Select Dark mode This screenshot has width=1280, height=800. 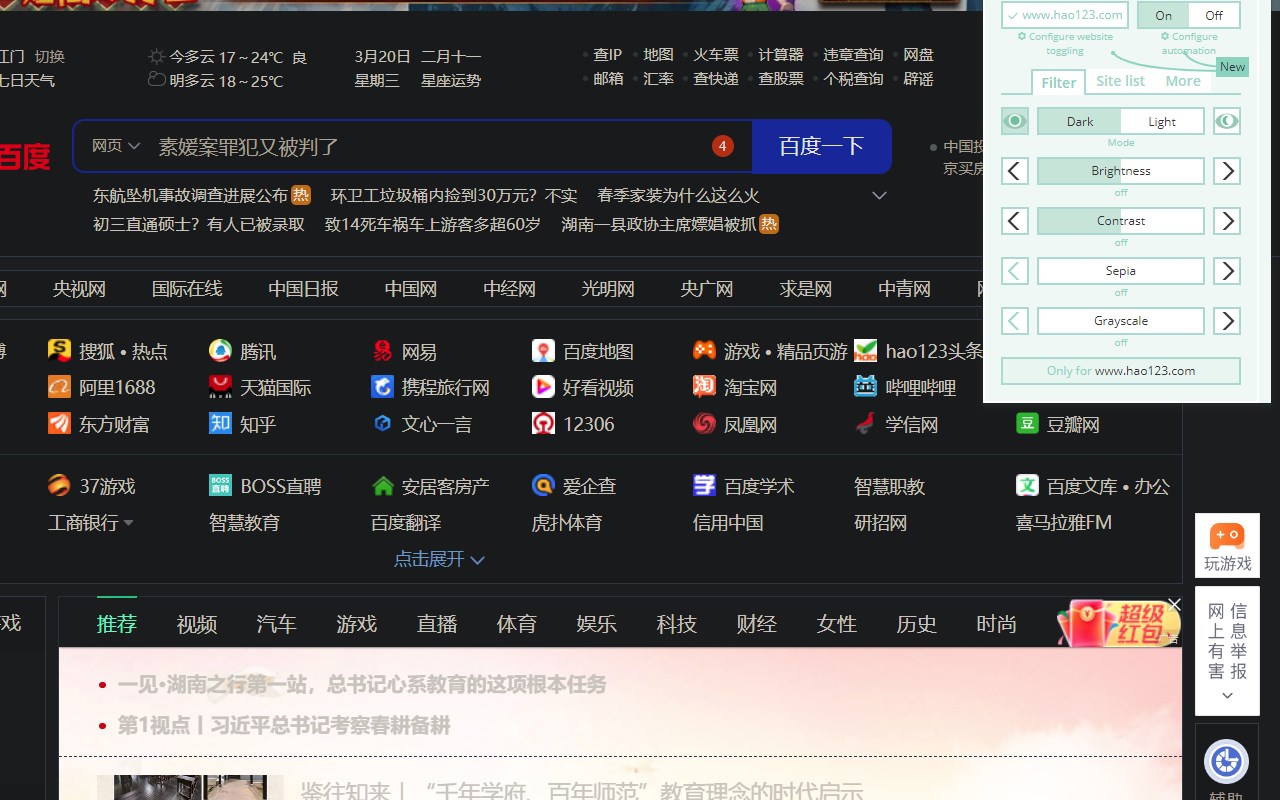1079,121
